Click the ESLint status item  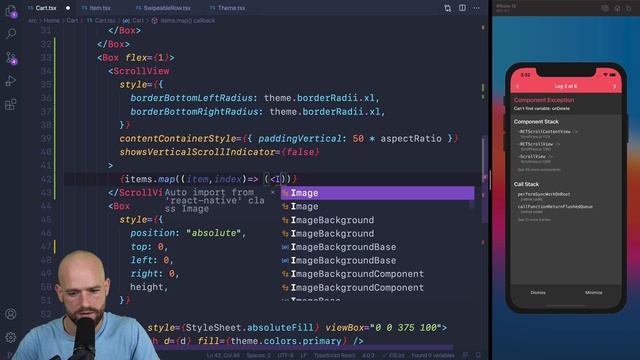click(393, 356)
